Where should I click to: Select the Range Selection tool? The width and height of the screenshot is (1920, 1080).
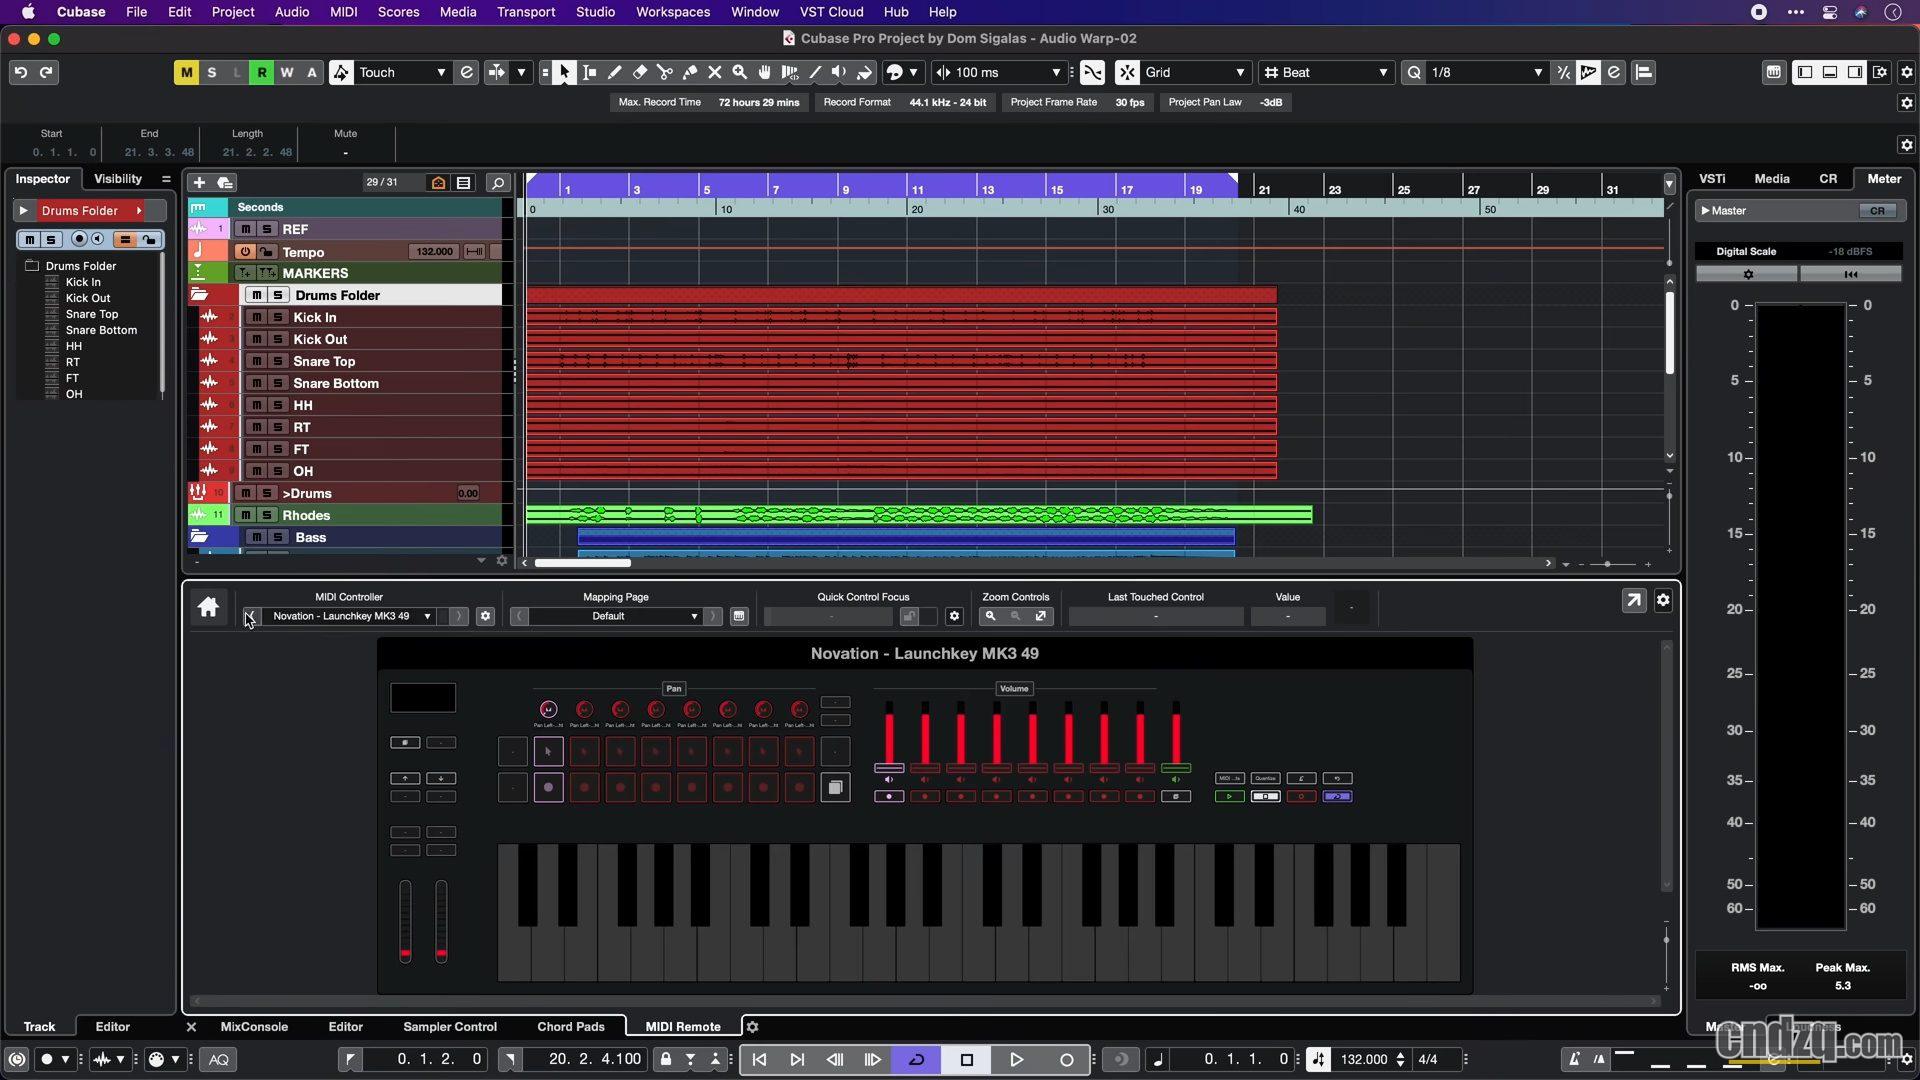589,72
